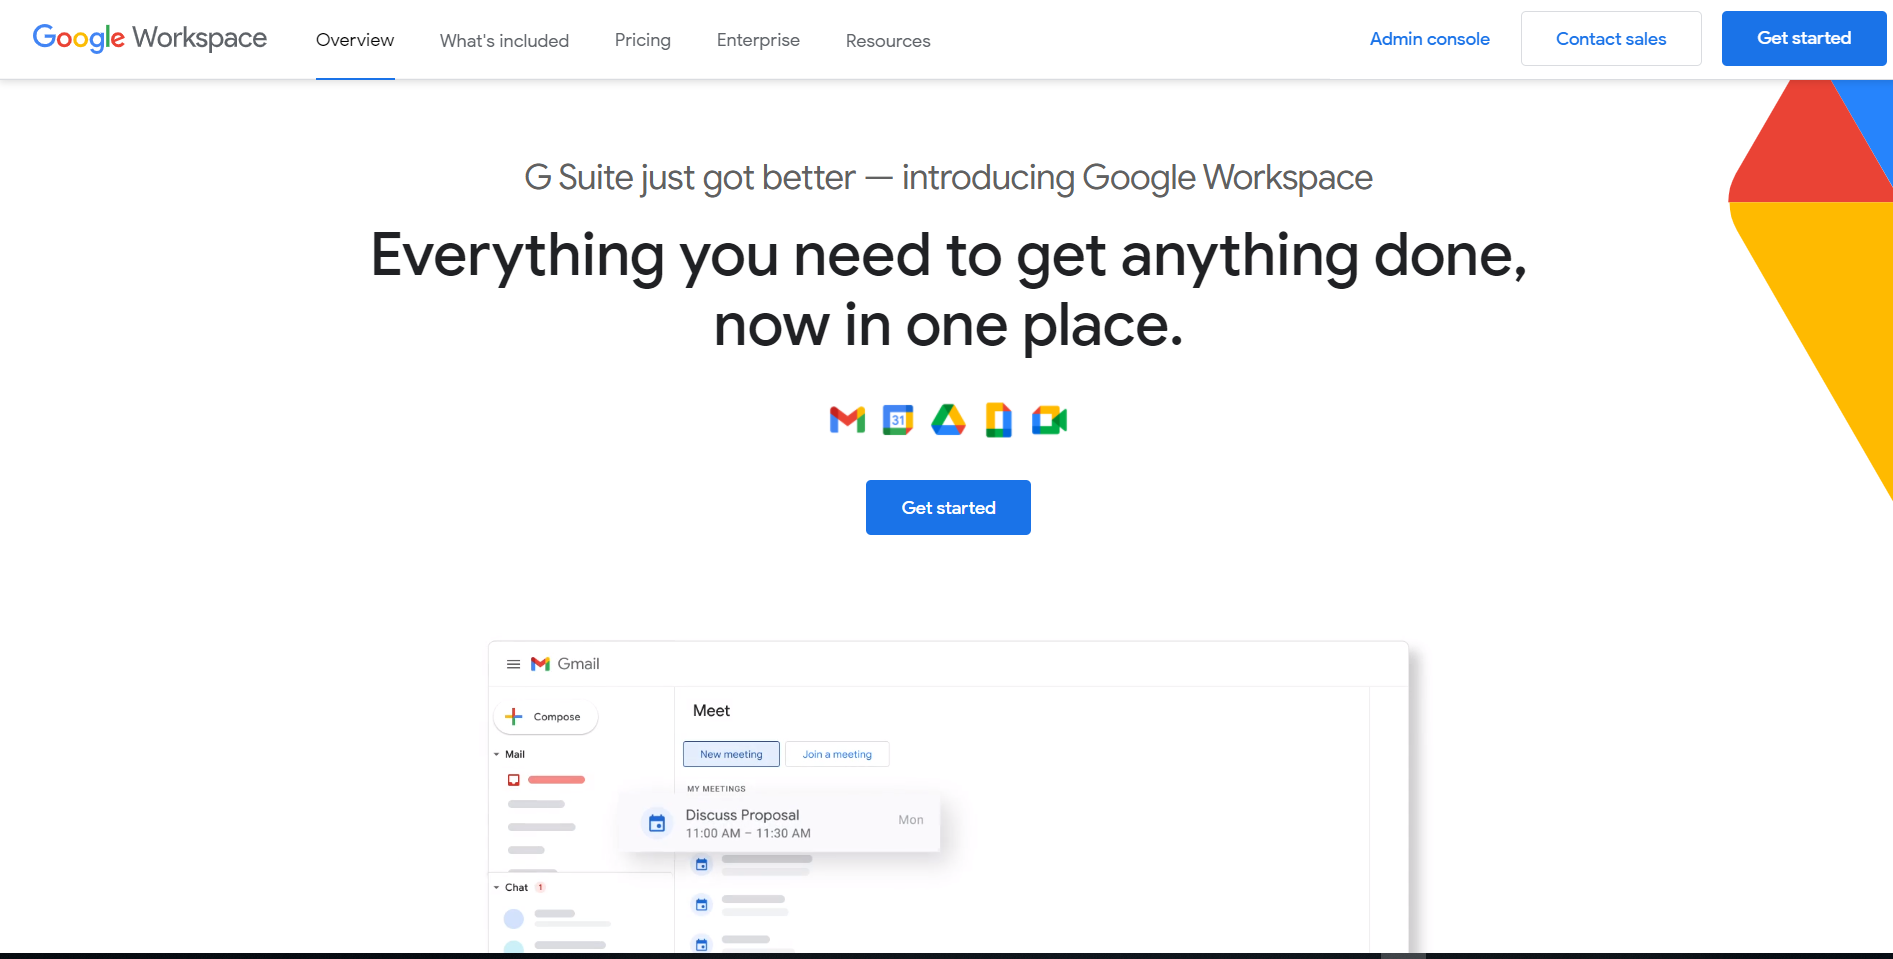Click the Contact sales button

(1610, 39)
